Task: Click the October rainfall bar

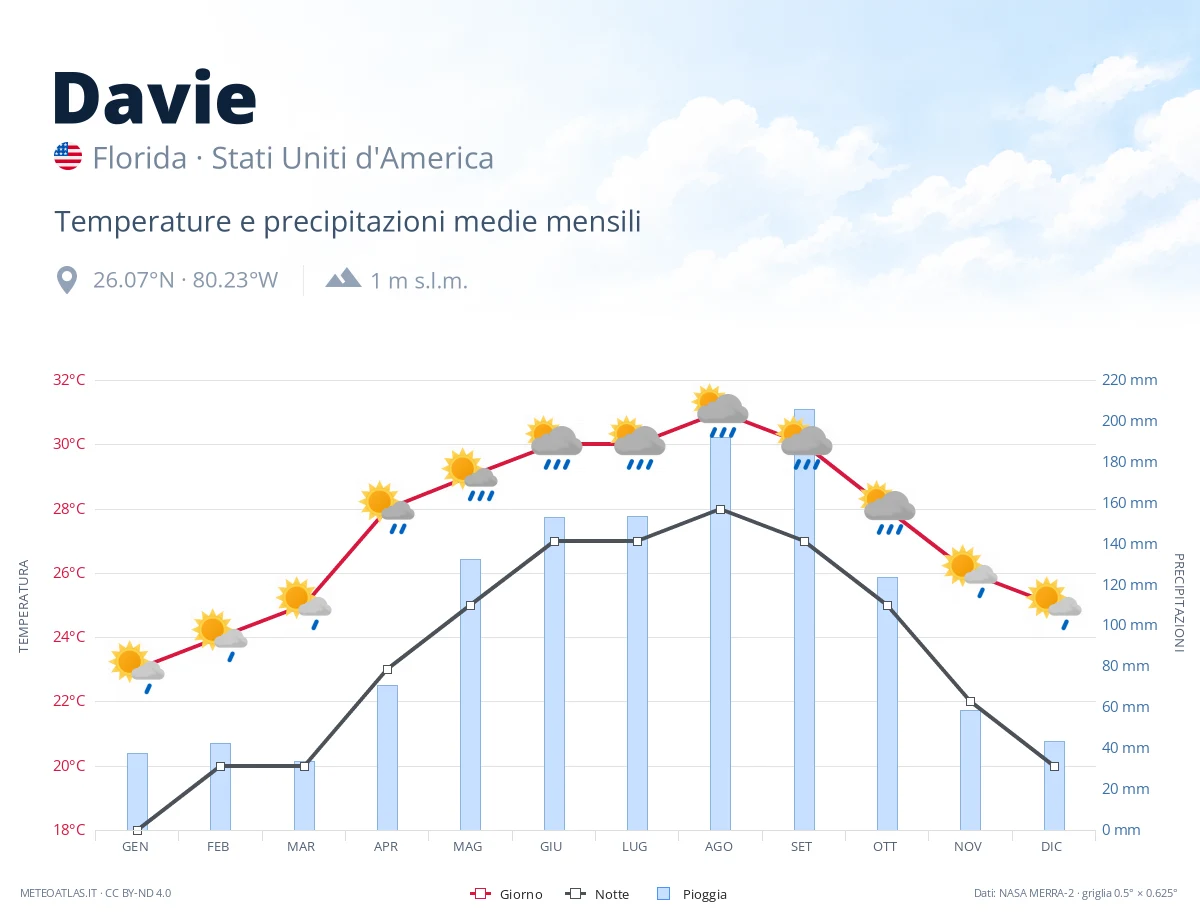Action: coord(887,703)
